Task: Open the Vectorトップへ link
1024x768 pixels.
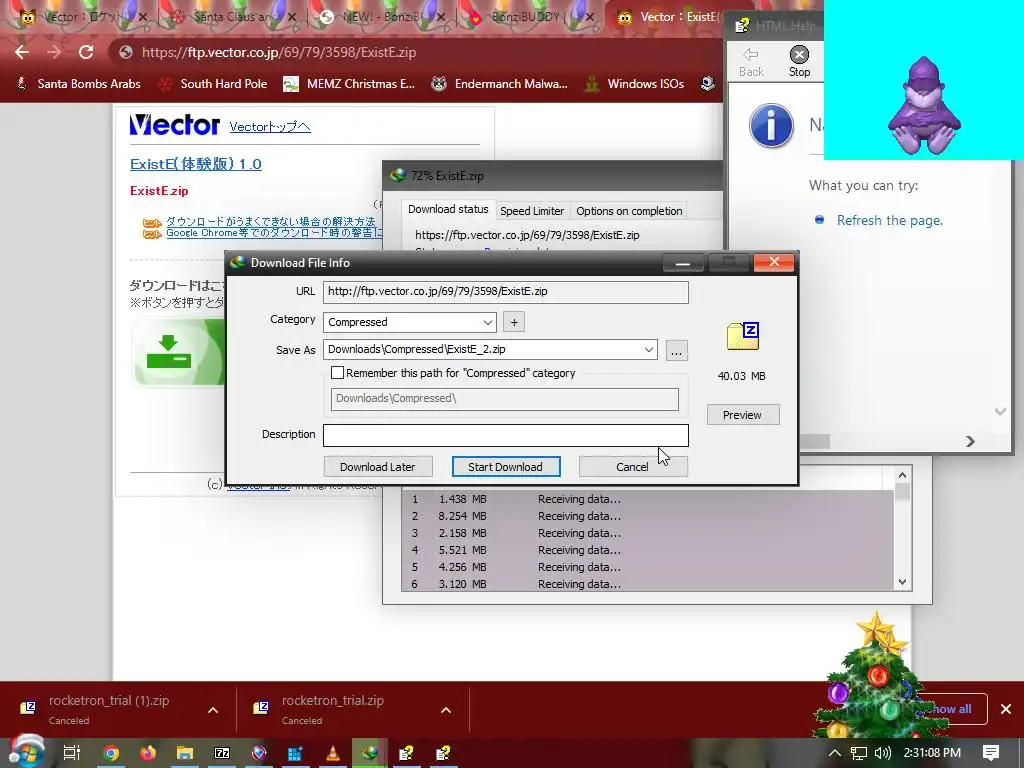Action: [270, 127]
